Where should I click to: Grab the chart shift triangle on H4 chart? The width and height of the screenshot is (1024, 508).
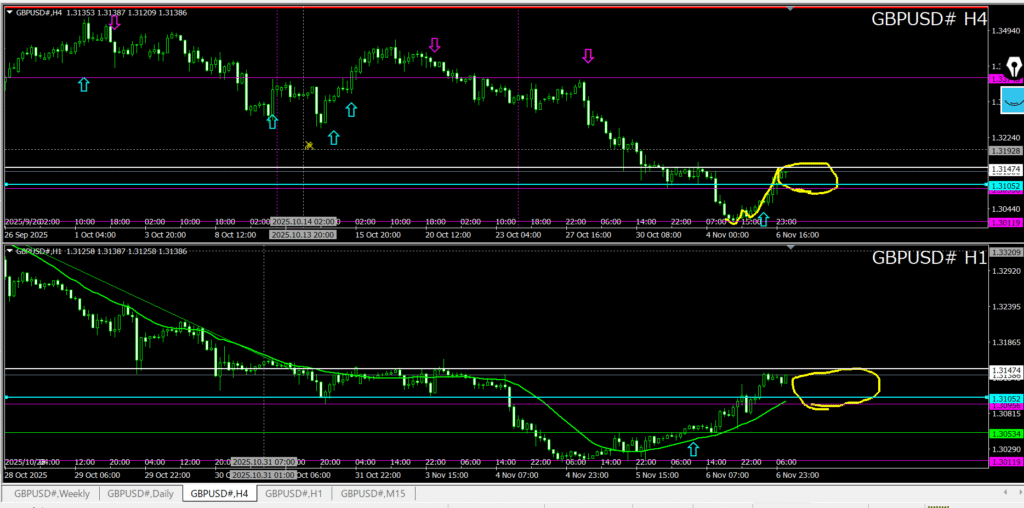[x=790, y=8]
